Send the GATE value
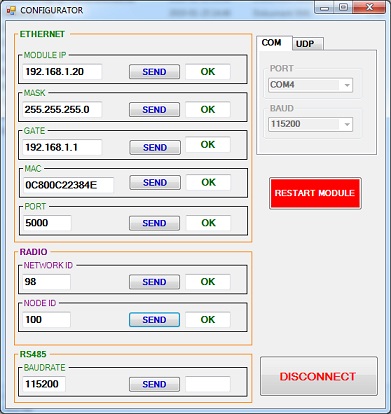The height and width of the screenshot is (414, 391). (155, 147)
